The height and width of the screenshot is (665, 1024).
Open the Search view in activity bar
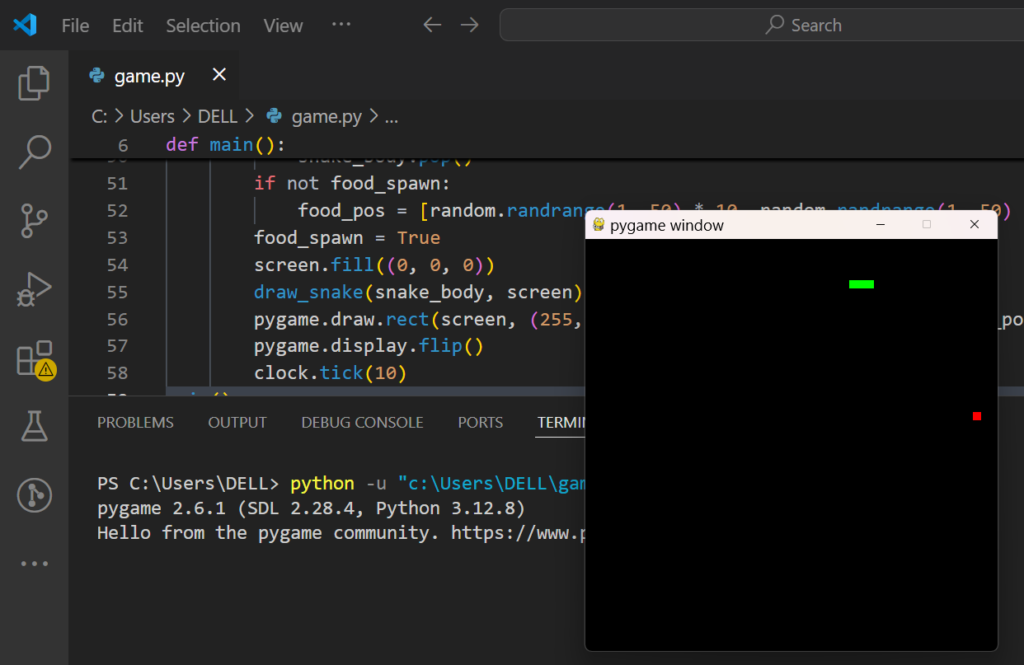pyautogui.click(x=34, y=152)
